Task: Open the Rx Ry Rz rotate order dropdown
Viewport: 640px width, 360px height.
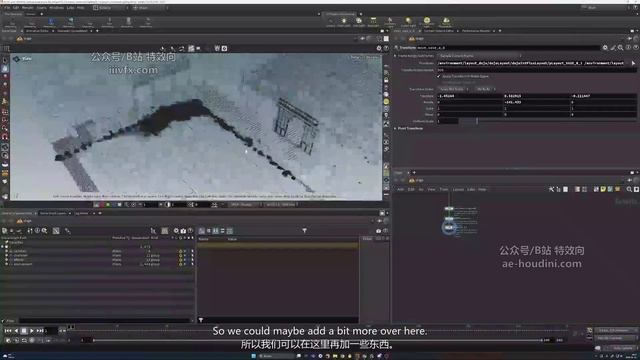Action: (485, 89)
